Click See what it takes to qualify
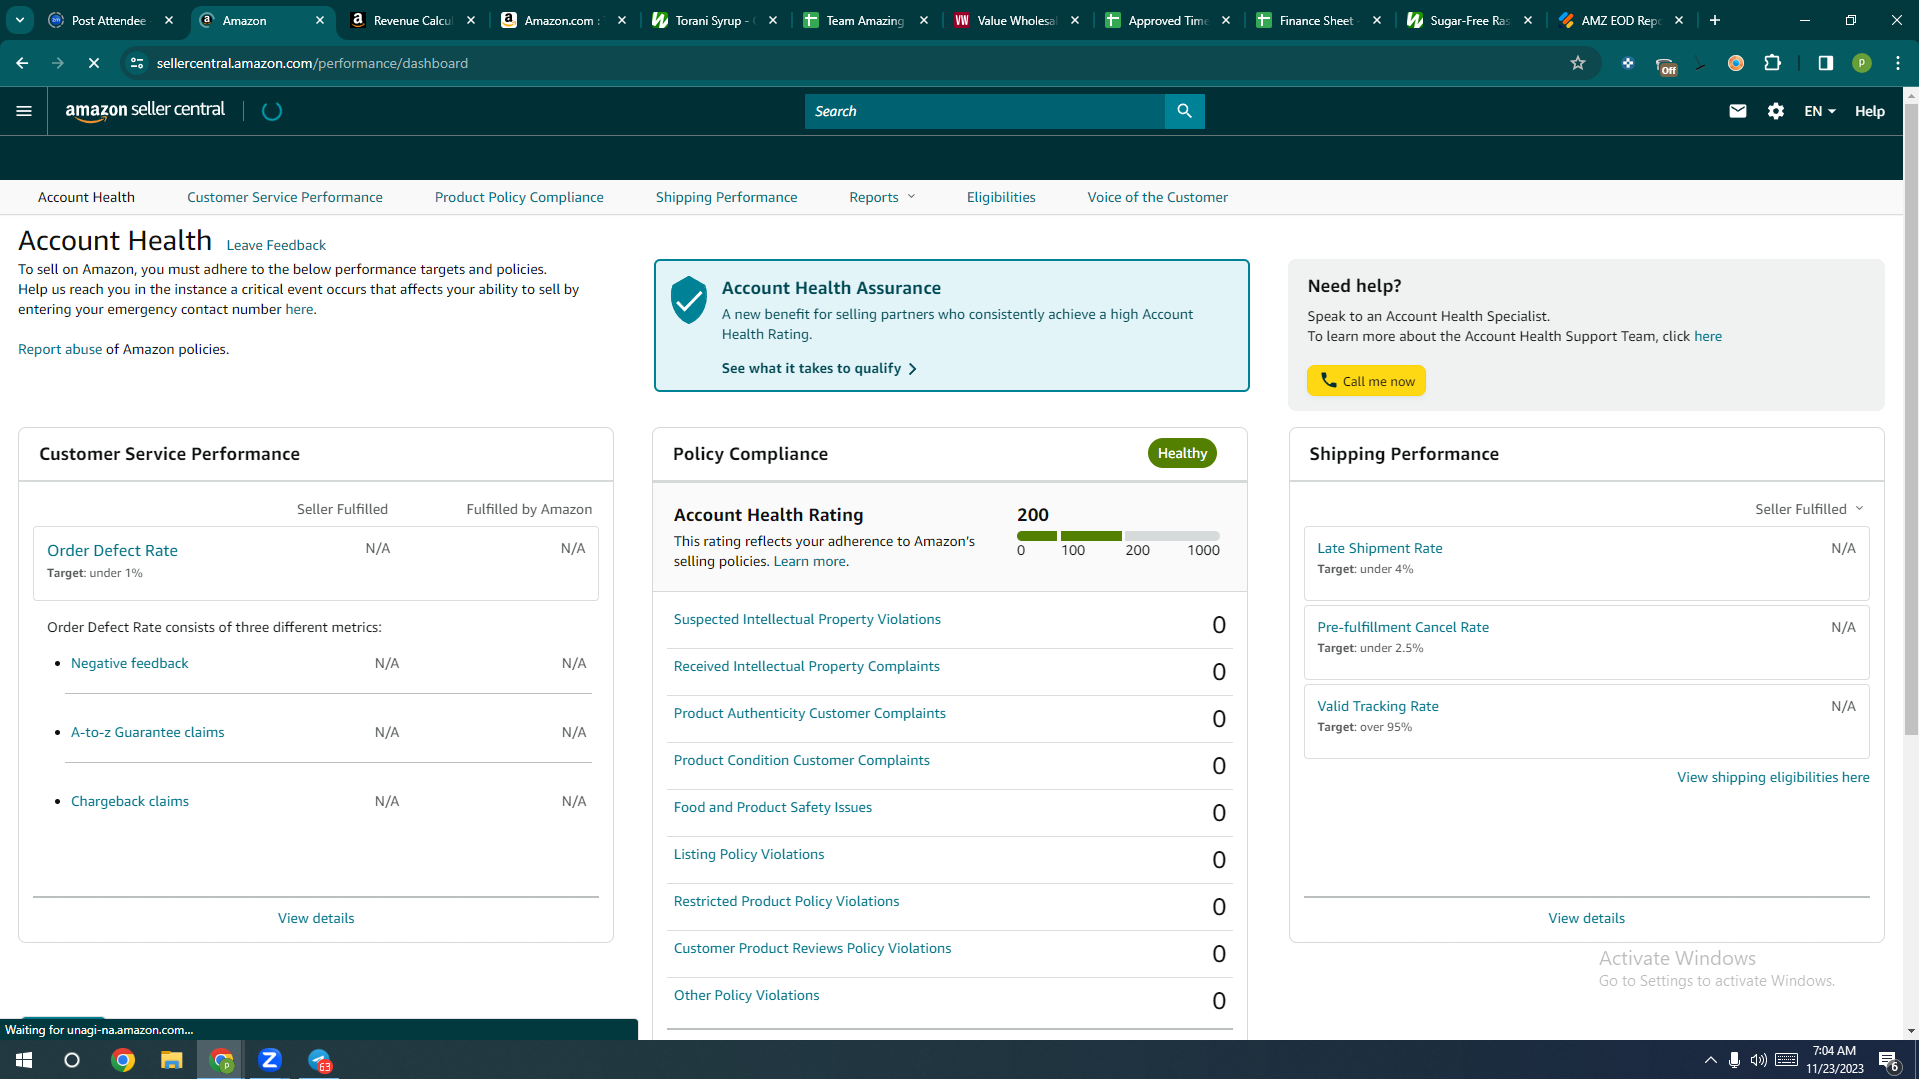This screenshot has height=1079, width=1919. coord(819,368)
